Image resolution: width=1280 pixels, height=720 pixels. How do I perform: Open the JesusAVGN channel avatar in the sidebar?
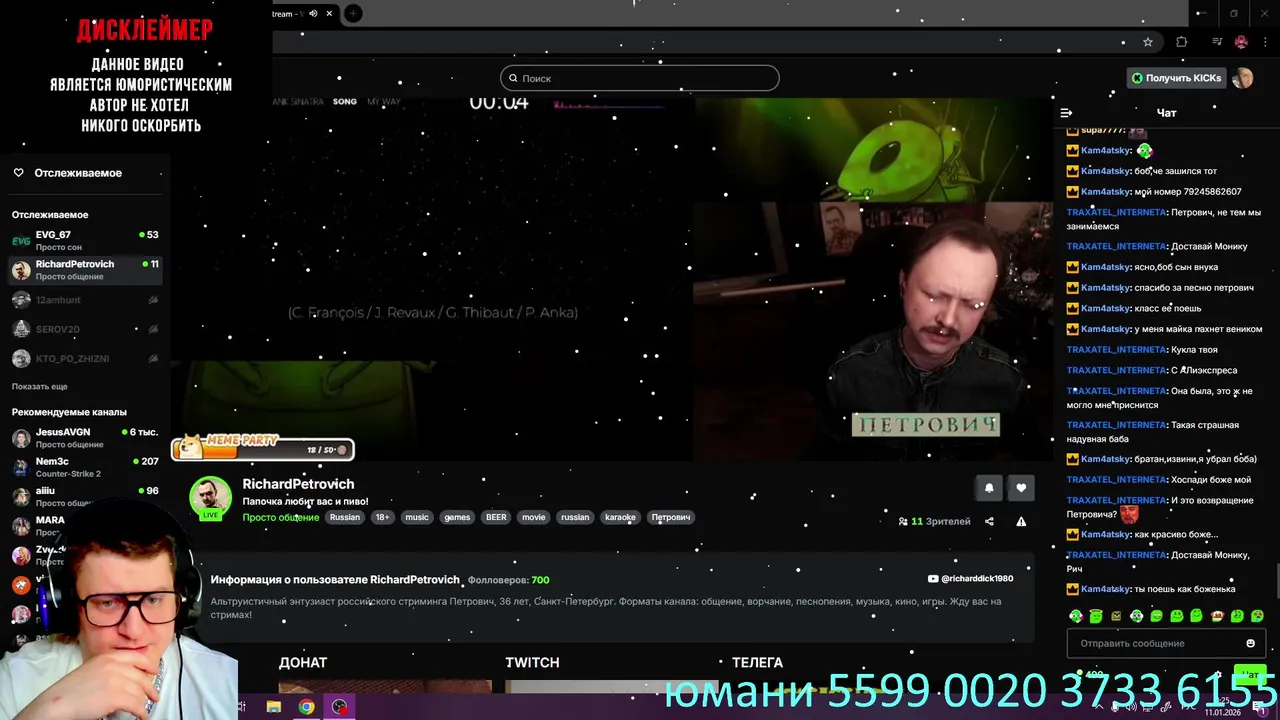(x=21, y=438)
